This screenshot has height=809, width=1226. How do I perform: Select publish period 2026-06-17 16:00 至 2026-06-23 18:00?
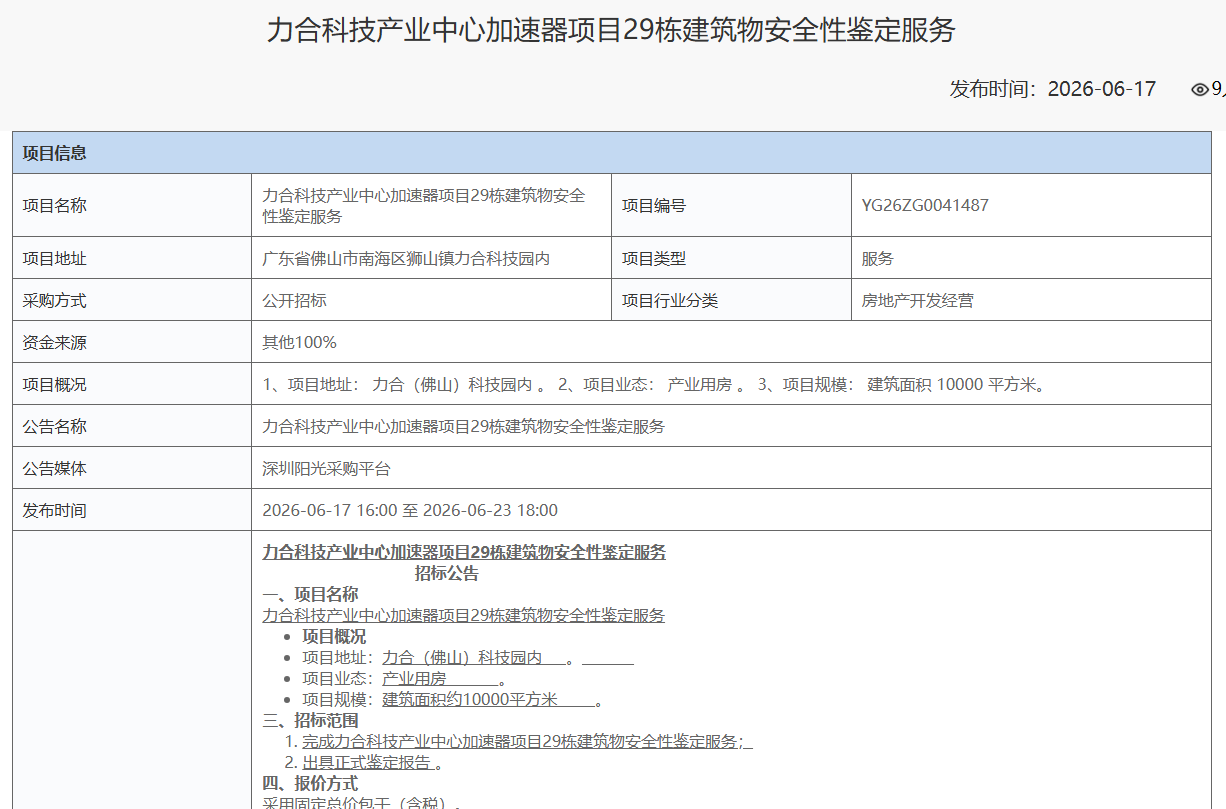coord(410,510)
